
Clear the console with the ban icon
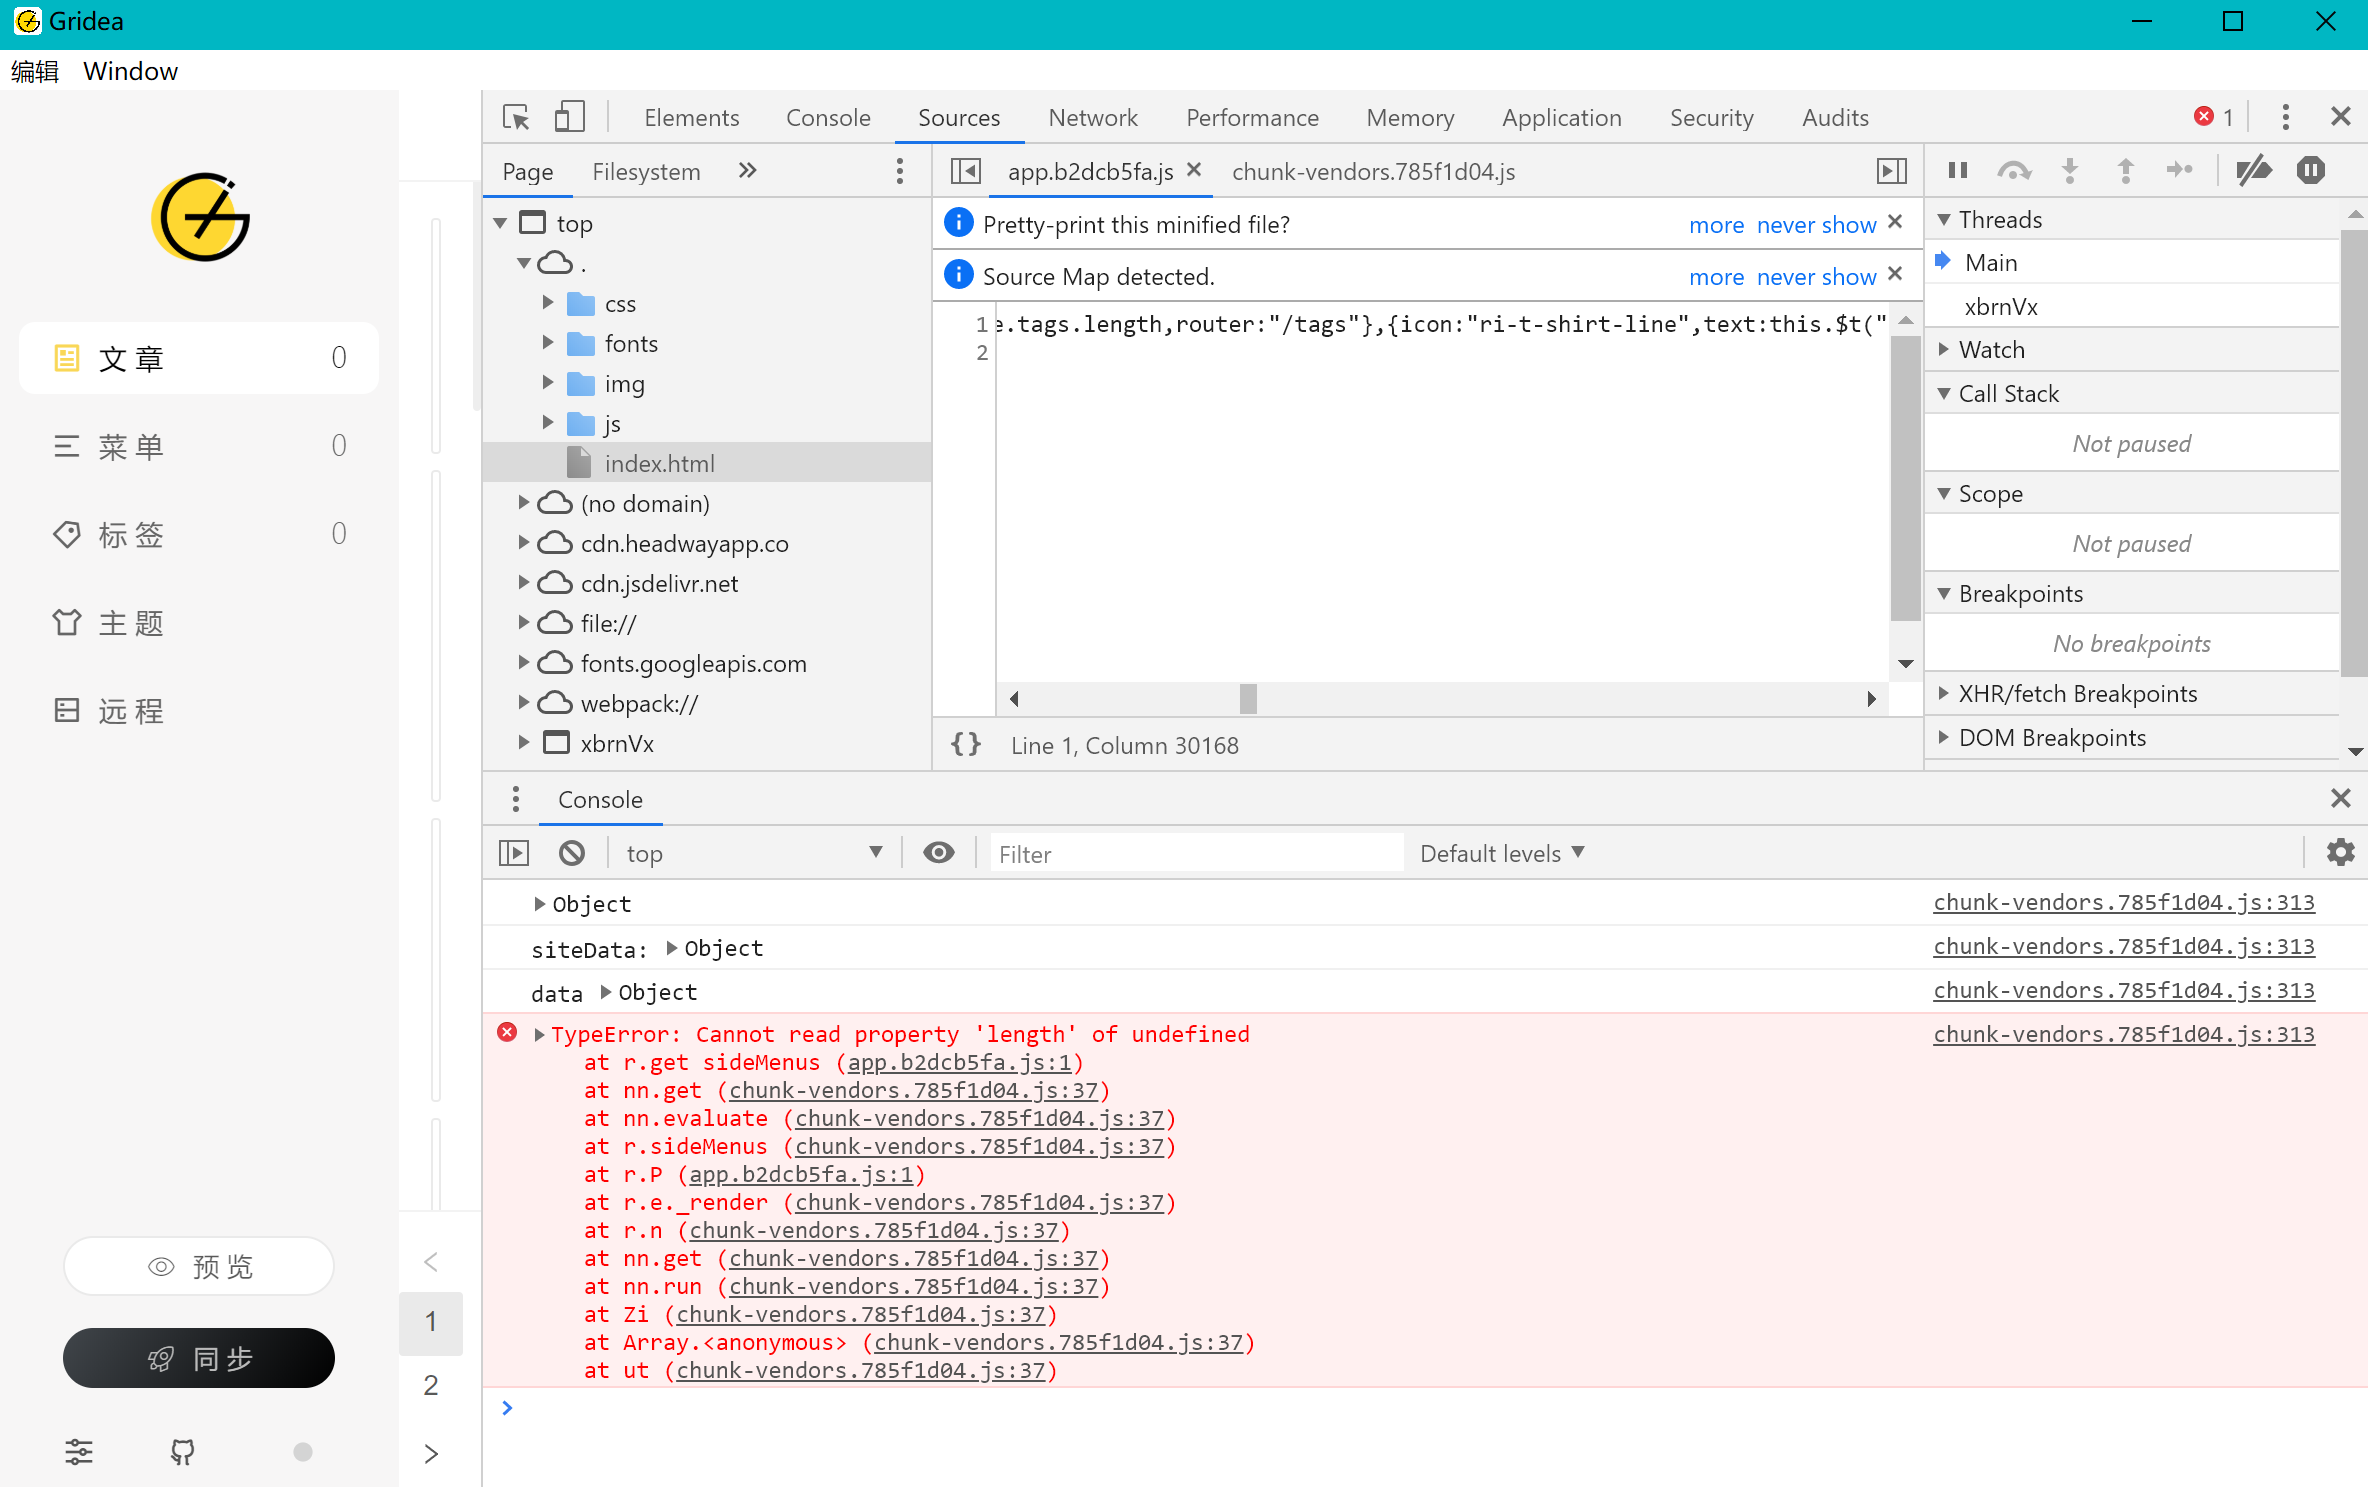tap(570, 852)
